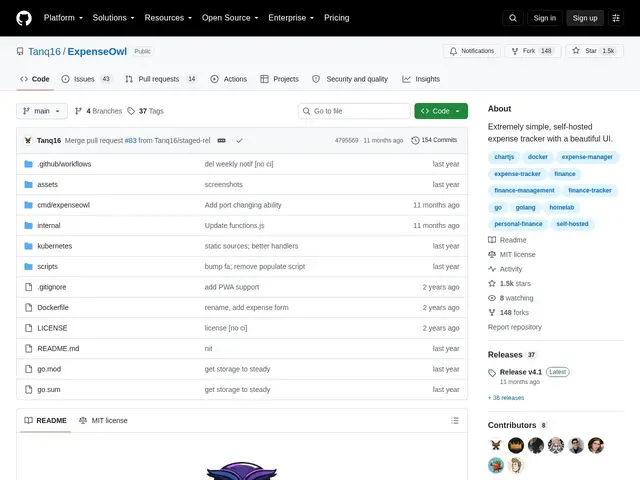This screenshot has height=480, width=640.
Task: Open the second contributor avatar
Action: (x=516, y=445)
